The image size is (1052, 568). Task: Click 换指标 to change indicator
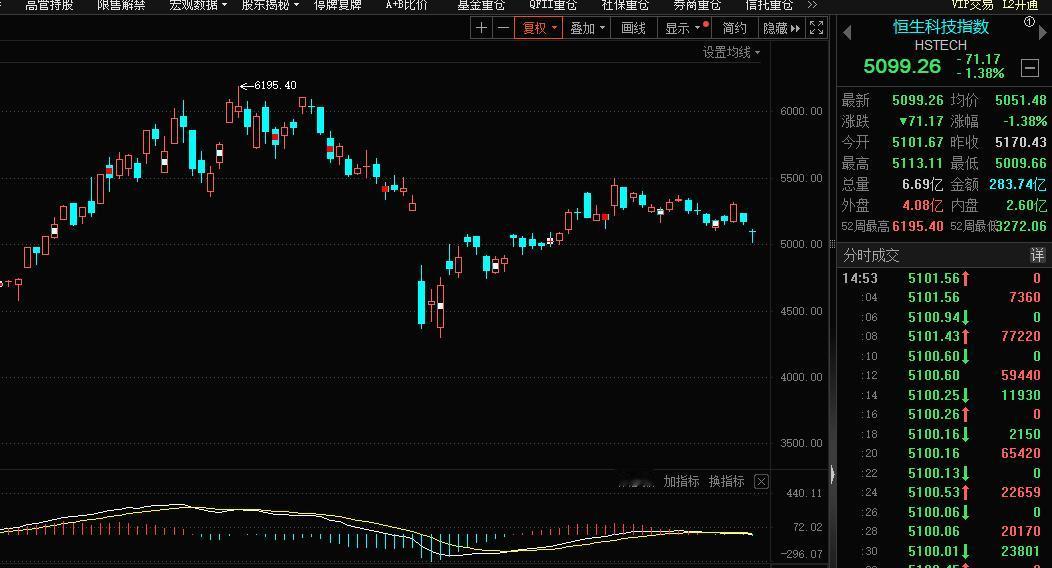[726, 481]
